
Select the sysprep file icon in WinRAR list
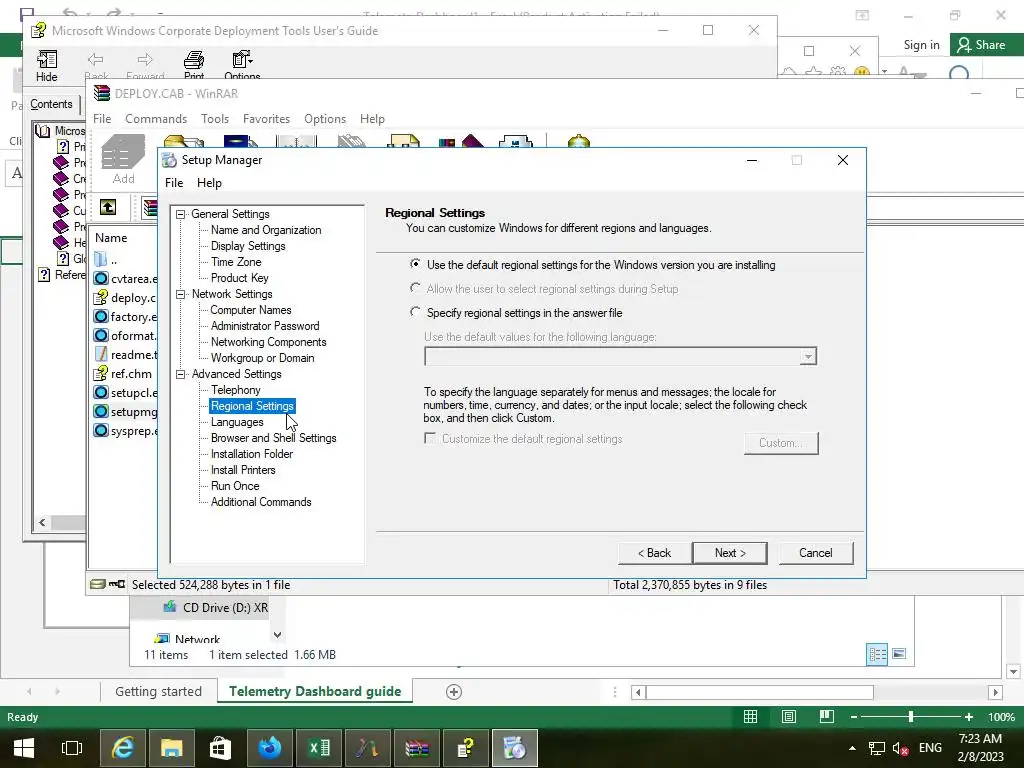[101, 430]
